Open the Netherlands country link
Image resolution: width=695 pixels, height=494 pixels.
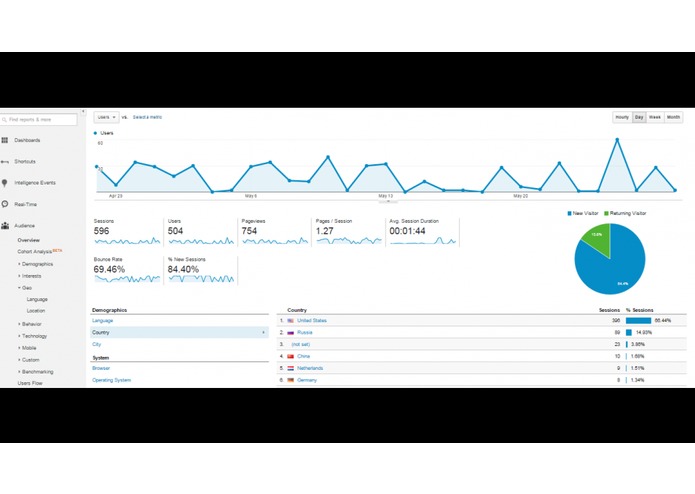pos(310,368)
